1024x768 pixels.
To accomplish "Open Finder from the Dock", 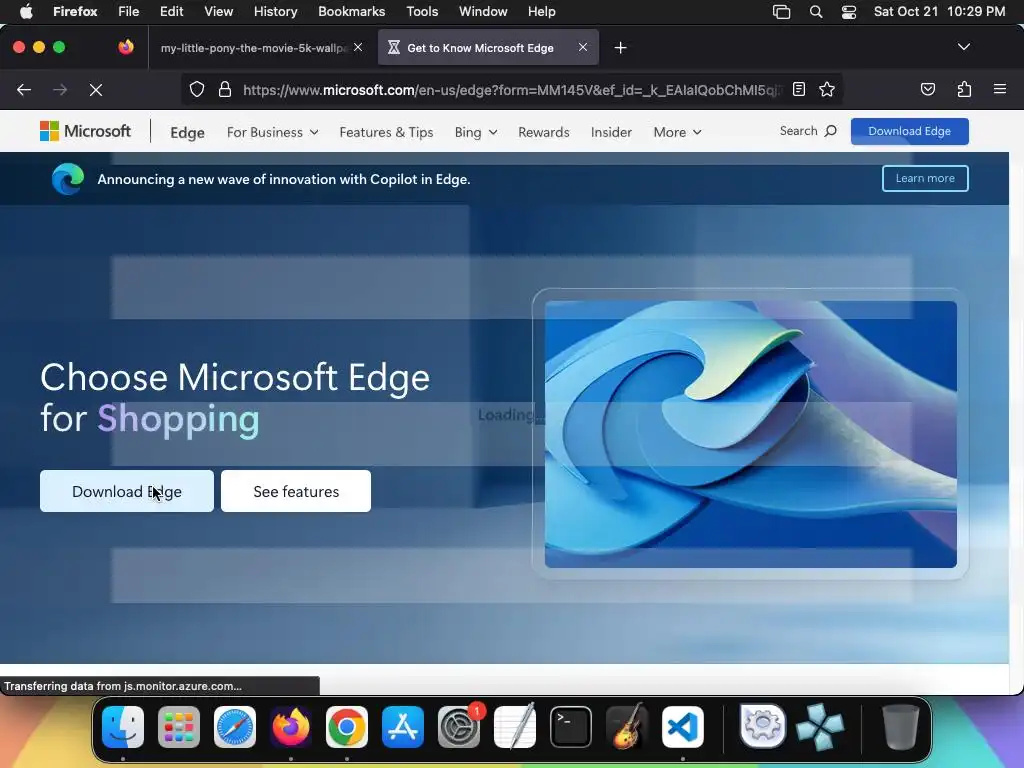I will click(x=123, y=726).
